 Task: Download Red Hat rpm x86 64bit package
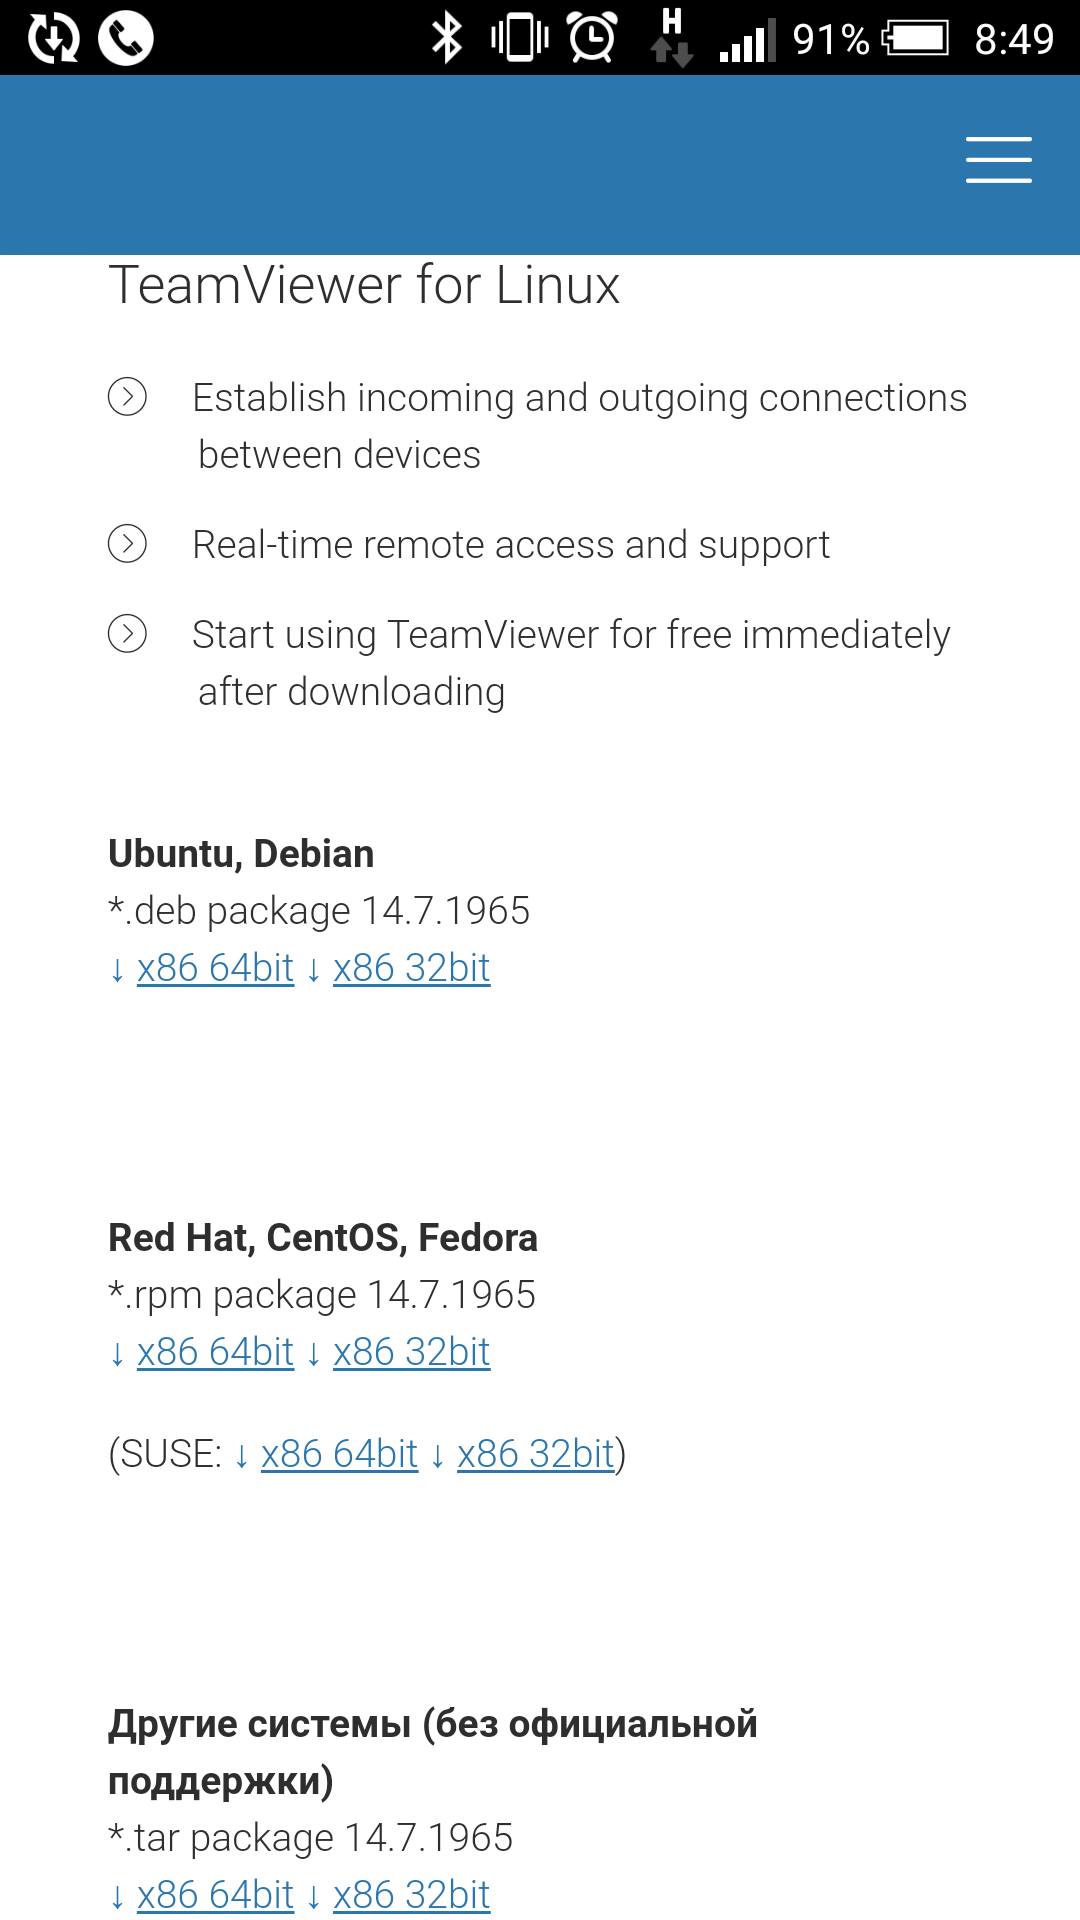pyautogui.click(x=215, y=1352)
